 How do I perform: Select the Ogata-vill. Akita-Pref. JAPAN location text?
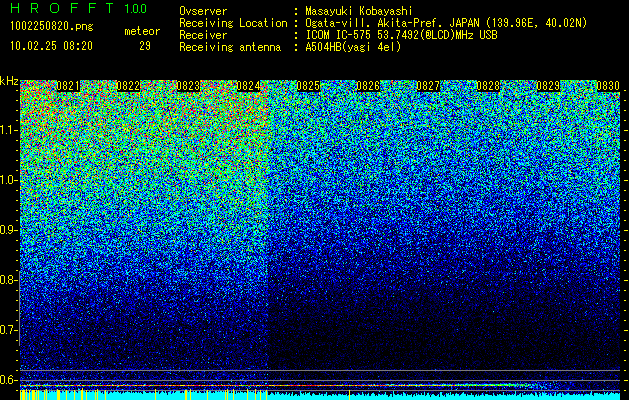446,23
